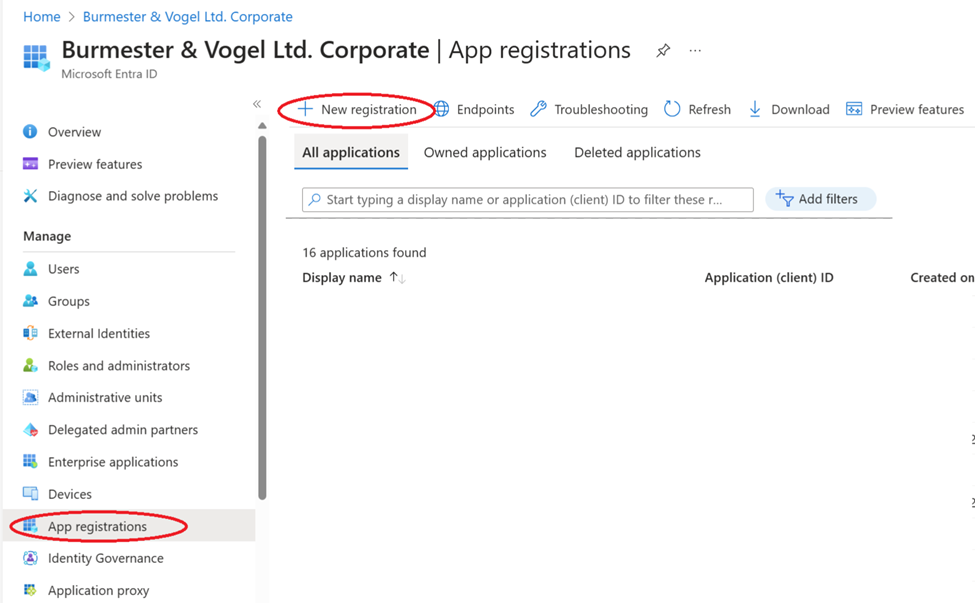This screenshot has width=975, height=603.
Task: Click the Roles and administrators icon
Action: pos(30,366)
